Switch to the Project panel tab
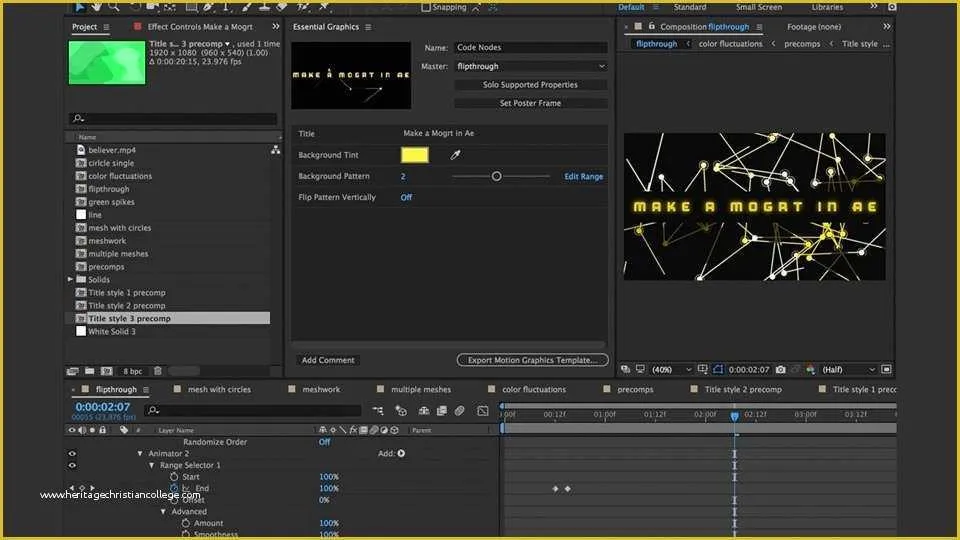The width and height of the screenshot is (960, 540). (84, 27)
